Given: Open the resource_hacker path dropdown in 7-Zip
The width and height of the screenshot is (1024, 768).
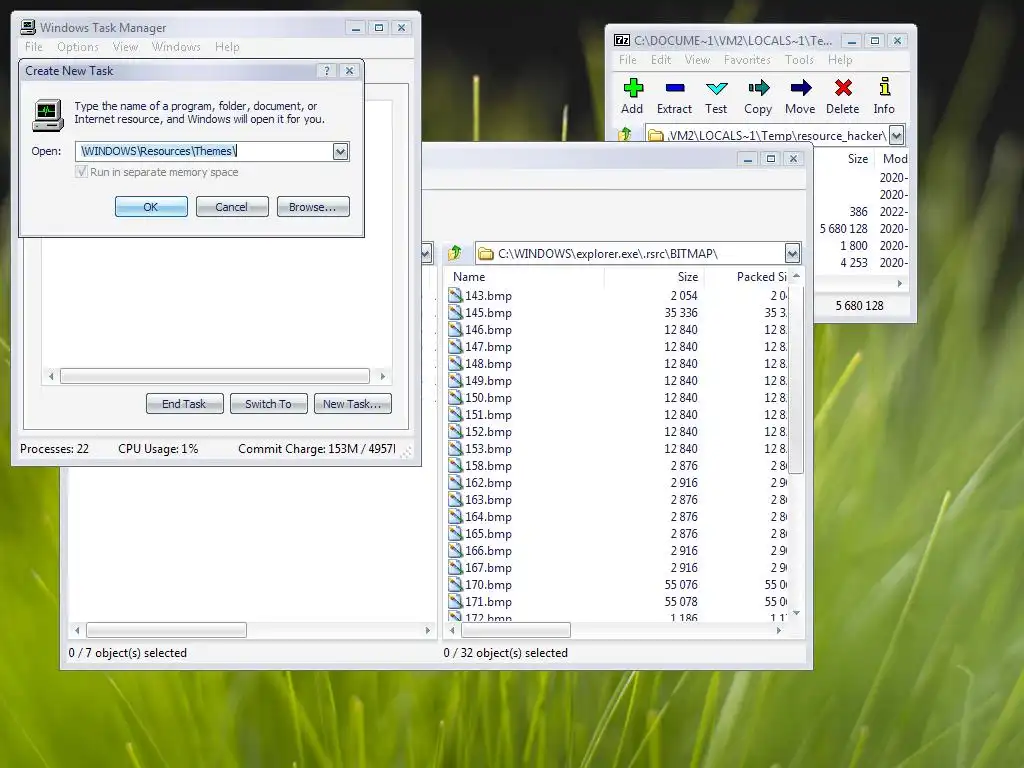Looking at the screenshot, I should click(897, 135).
